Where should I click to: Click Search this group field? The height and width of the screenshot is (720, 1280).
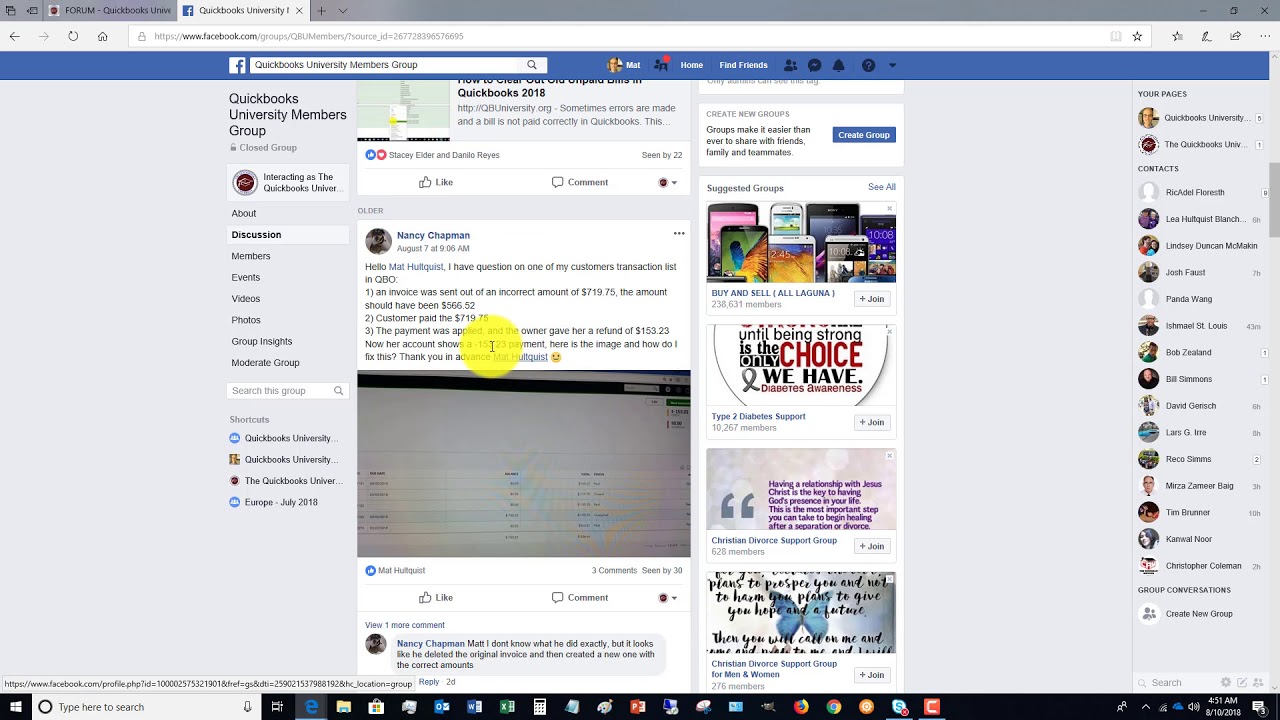tap(288, 391)
